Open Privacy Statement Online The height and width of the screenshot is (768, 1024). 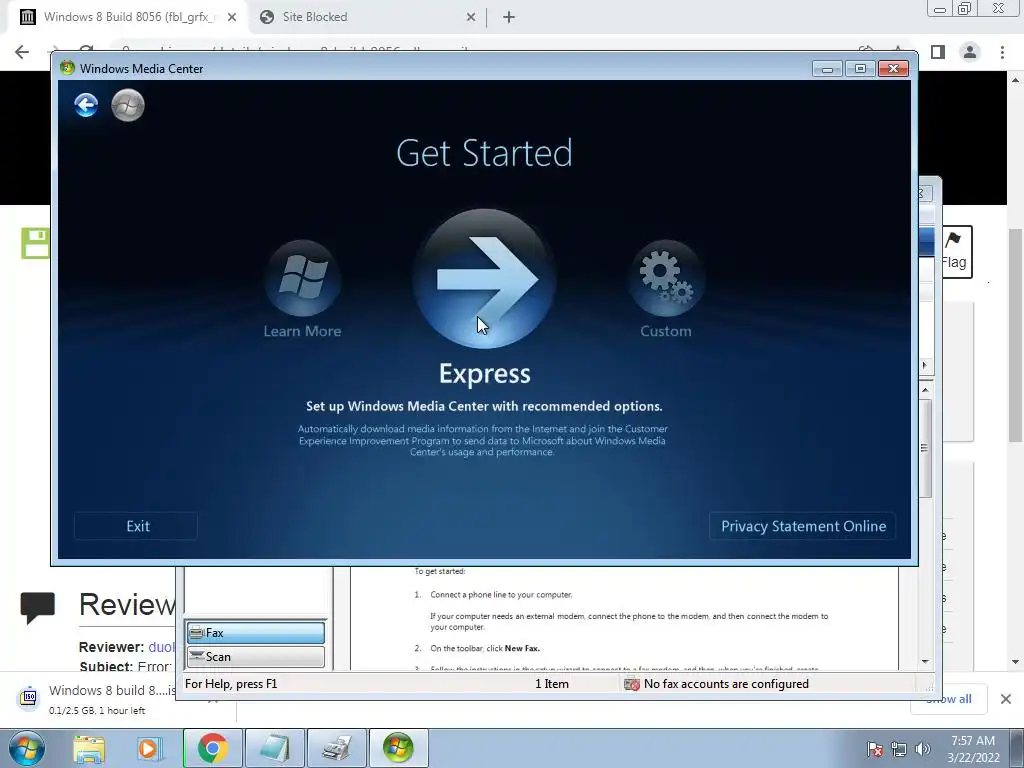tap(803, 526)
